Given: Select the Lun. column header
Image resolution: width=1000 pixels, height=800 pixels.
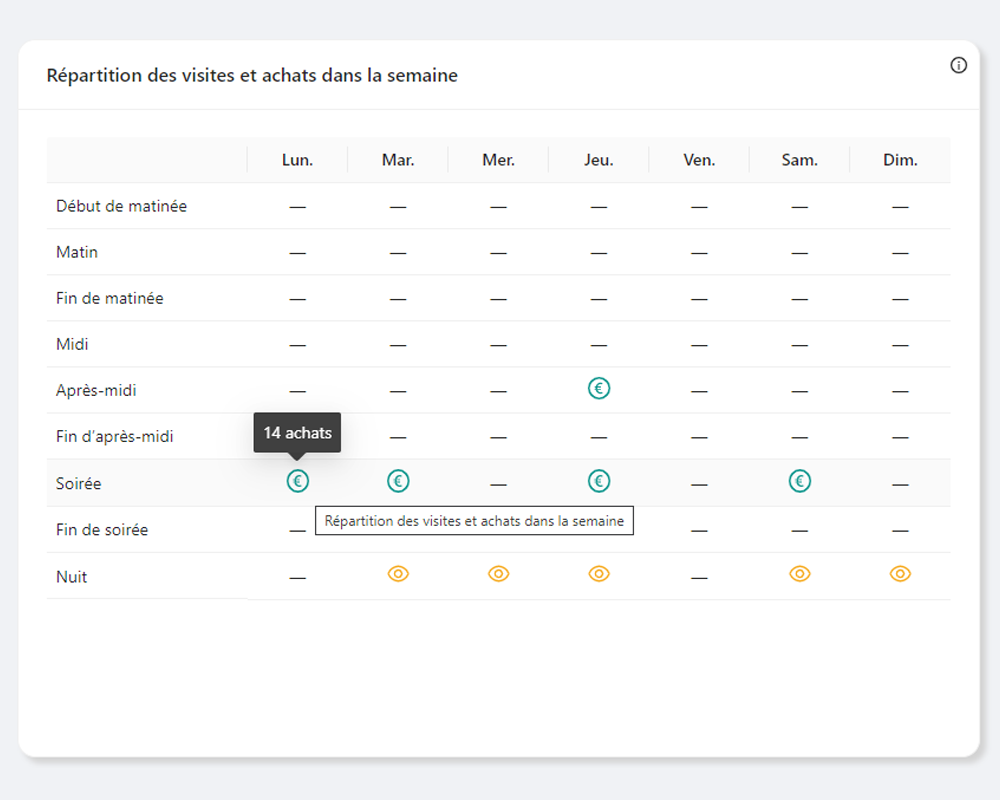Looking at the screenshot, I should [x=297, y=159].
